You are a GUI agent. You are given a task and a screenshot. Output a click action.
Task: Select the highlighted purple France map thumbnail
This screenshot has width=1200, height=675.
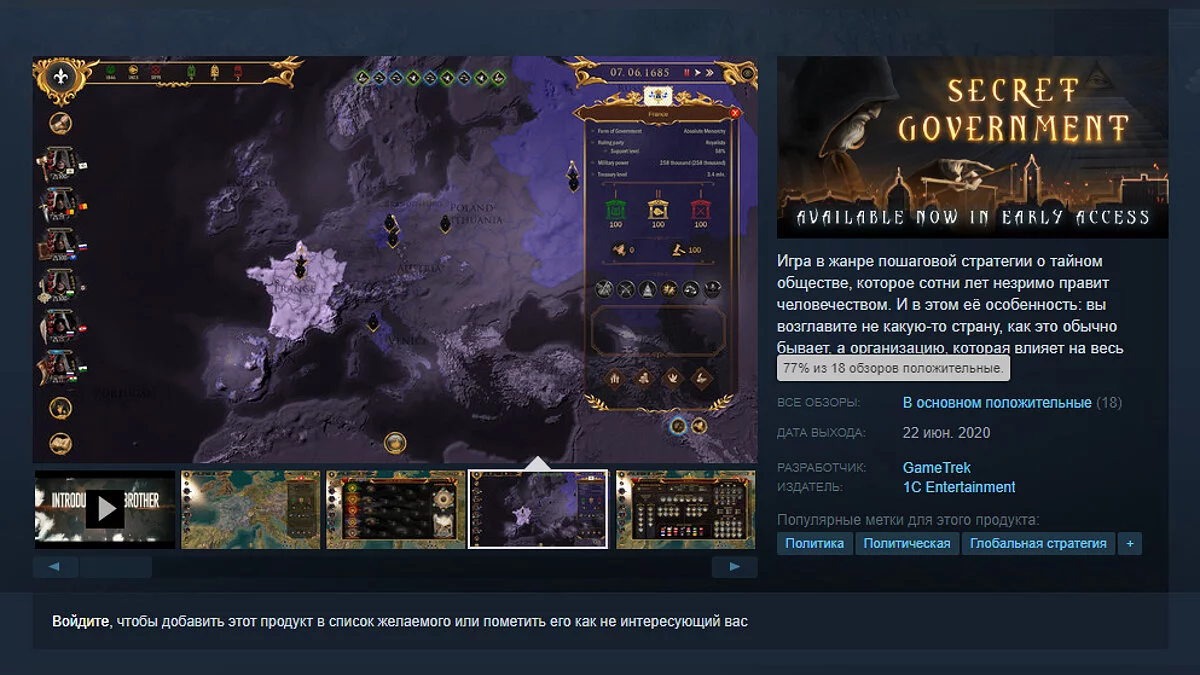538,509
